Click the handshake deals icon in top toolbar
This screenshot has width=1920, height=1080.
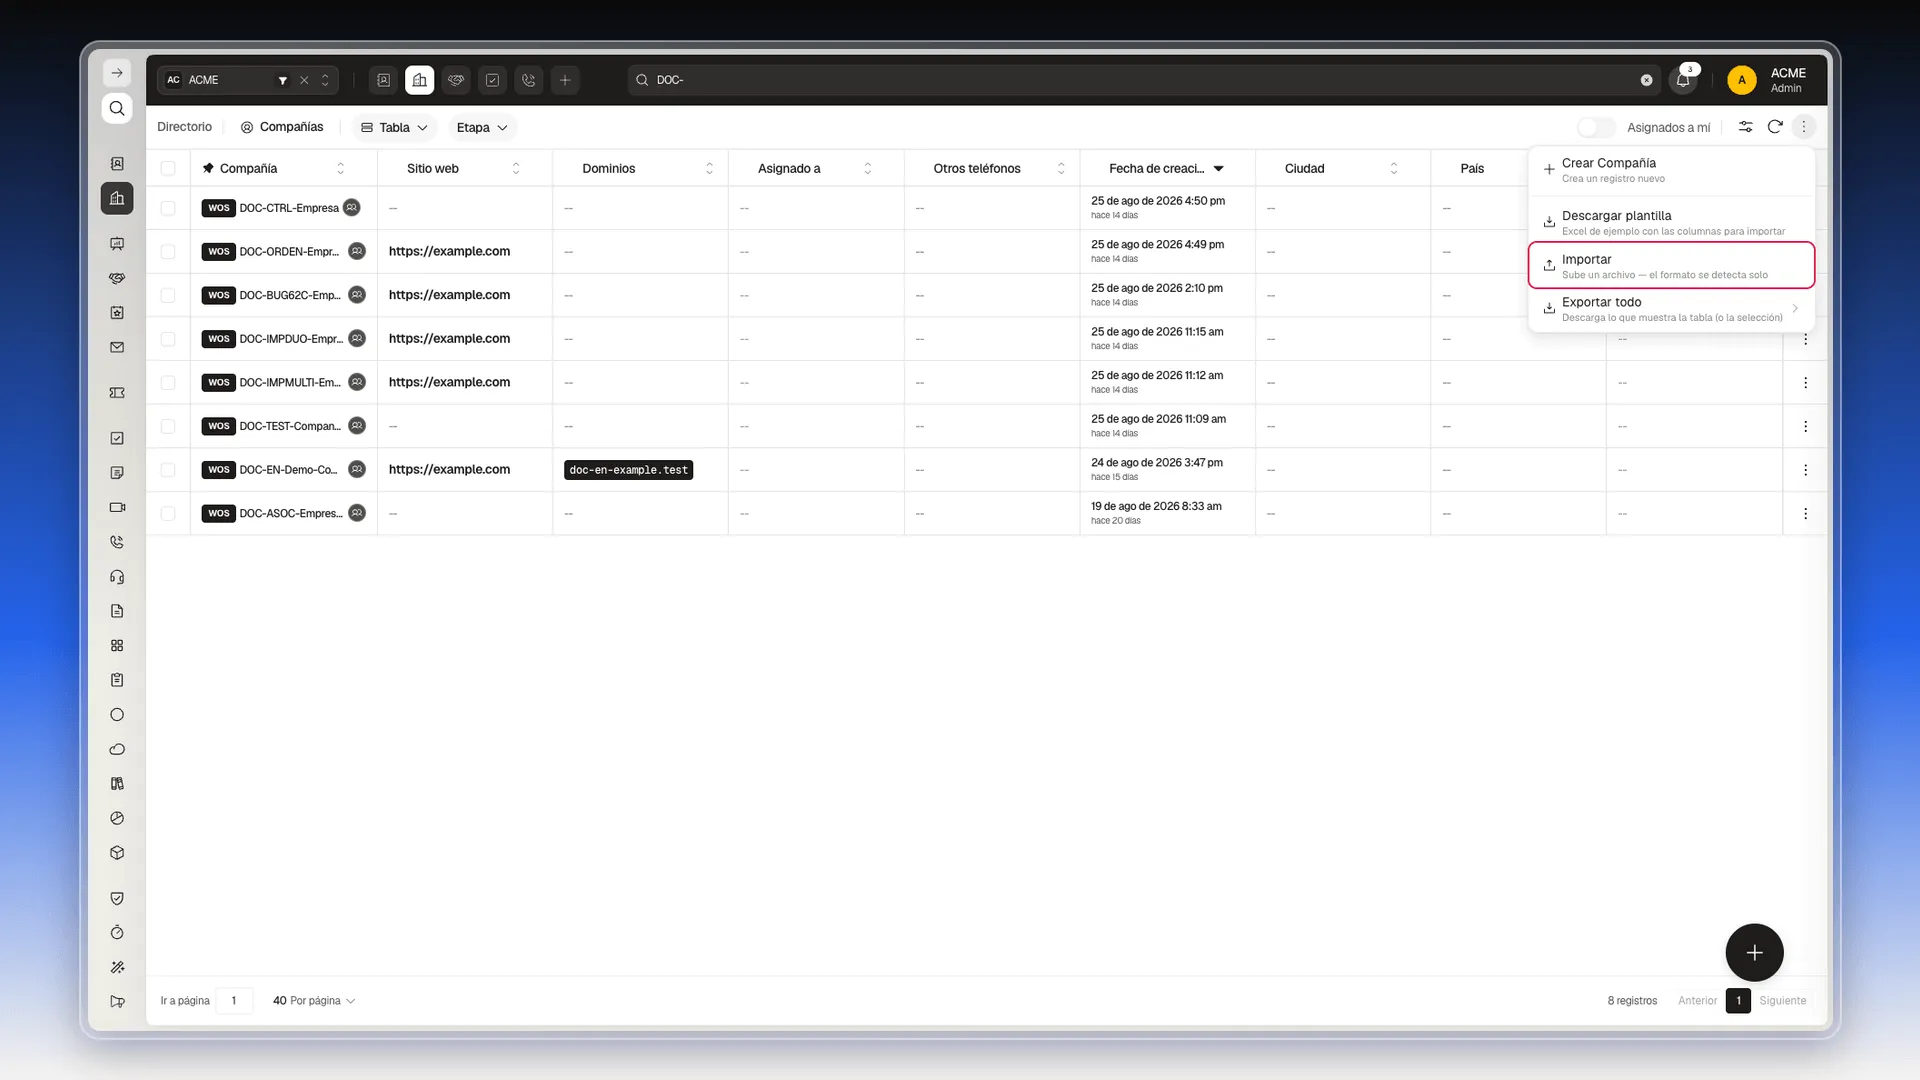pyautogui.click(x=456, y=80)
